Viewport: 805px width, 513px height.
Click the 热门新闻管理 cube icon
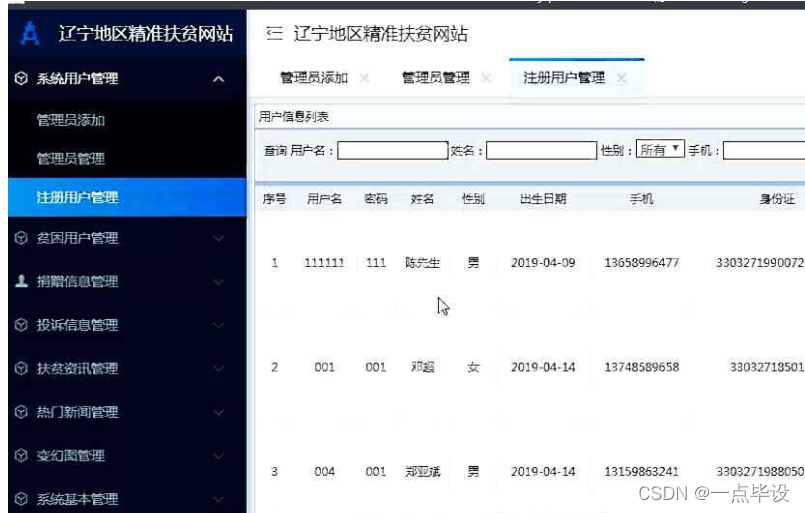point(21,412)
